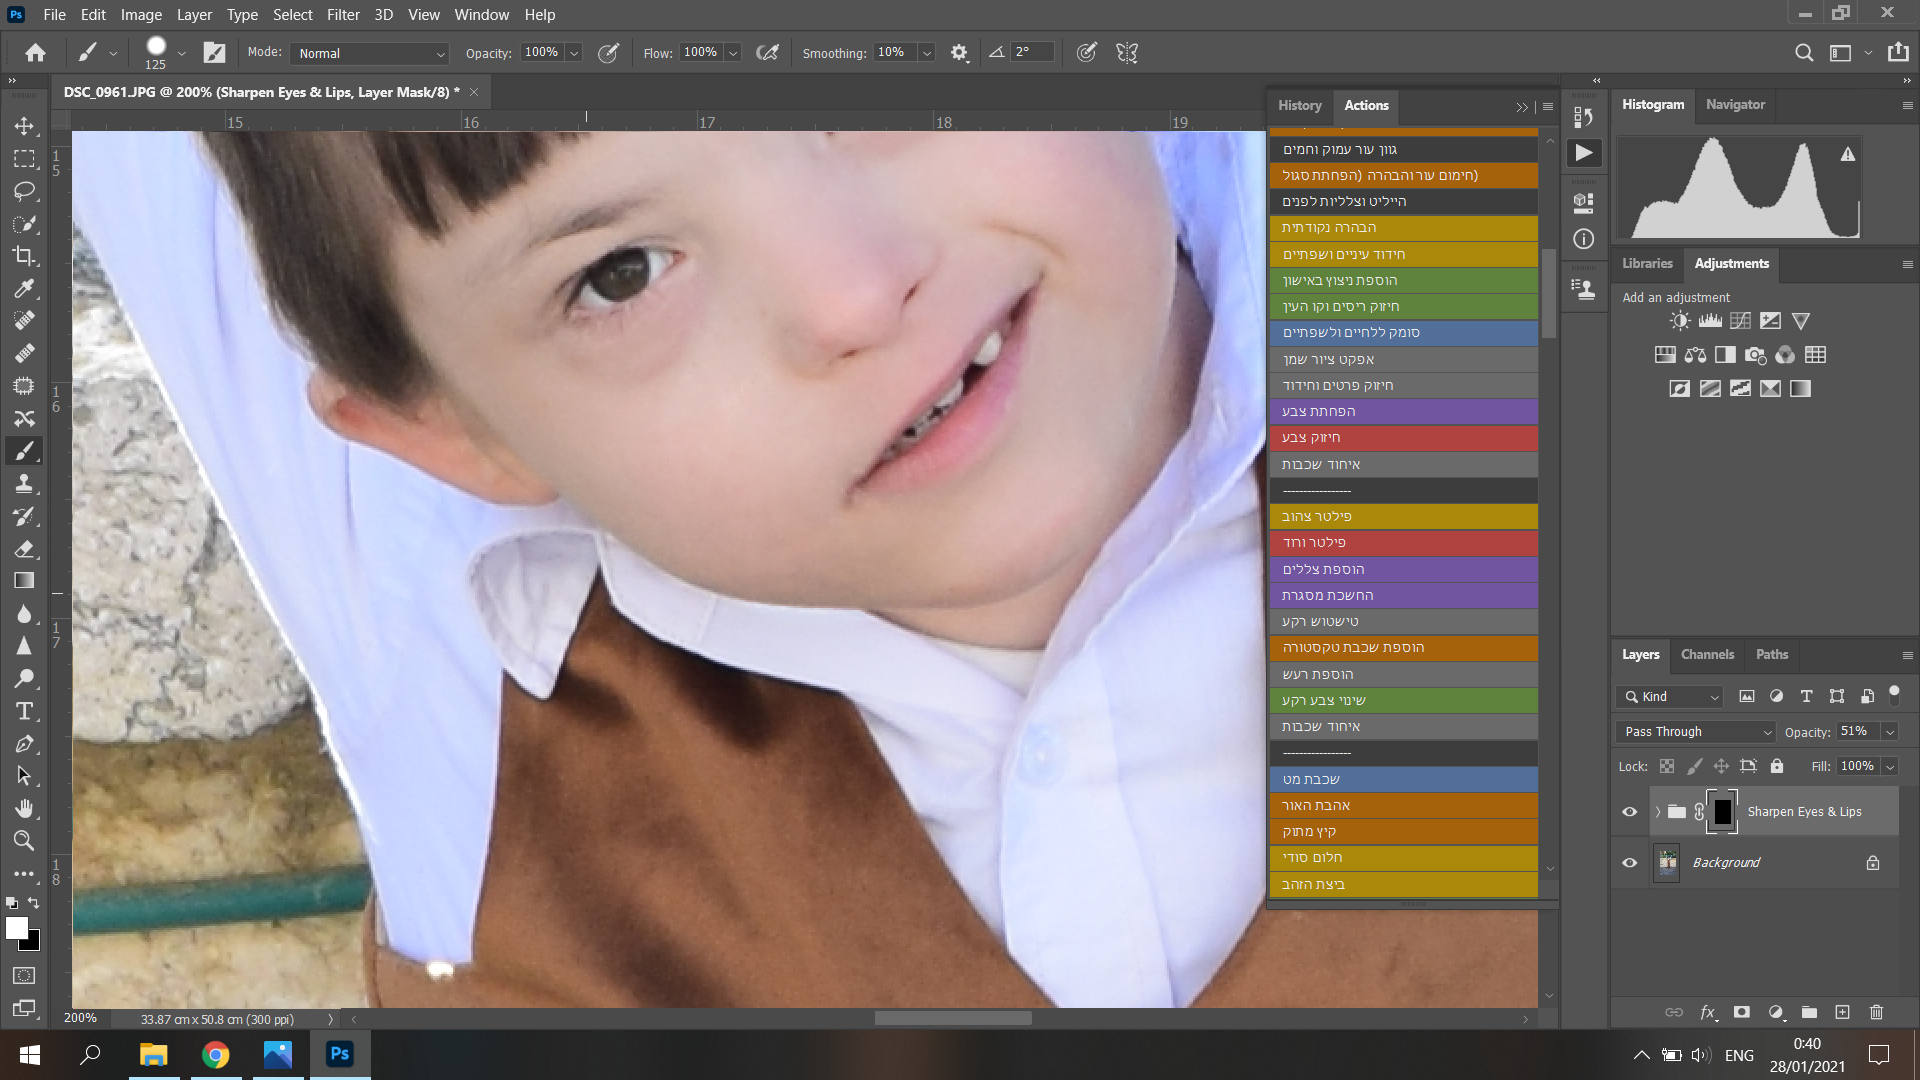
Task: Select the Horizontal Type tool
Action: click(24, 712)
